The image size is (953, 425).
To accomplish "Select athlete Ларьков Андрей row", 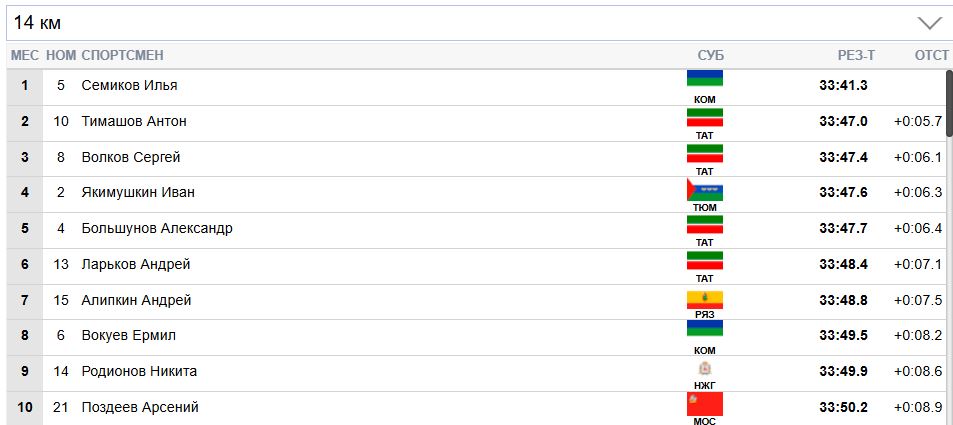I will (x=136, y=264).
